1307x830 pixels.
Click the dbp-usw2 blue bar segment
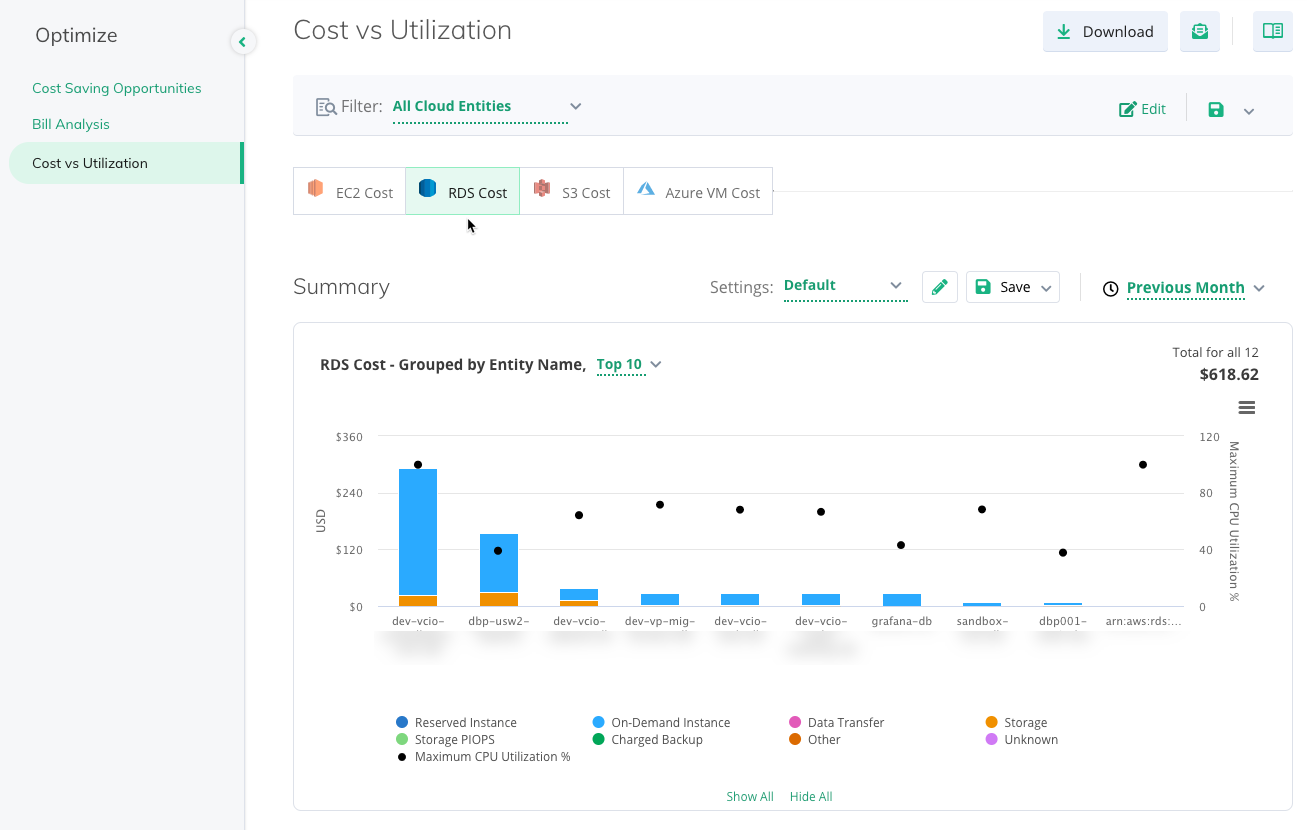(x=499, y=563)
